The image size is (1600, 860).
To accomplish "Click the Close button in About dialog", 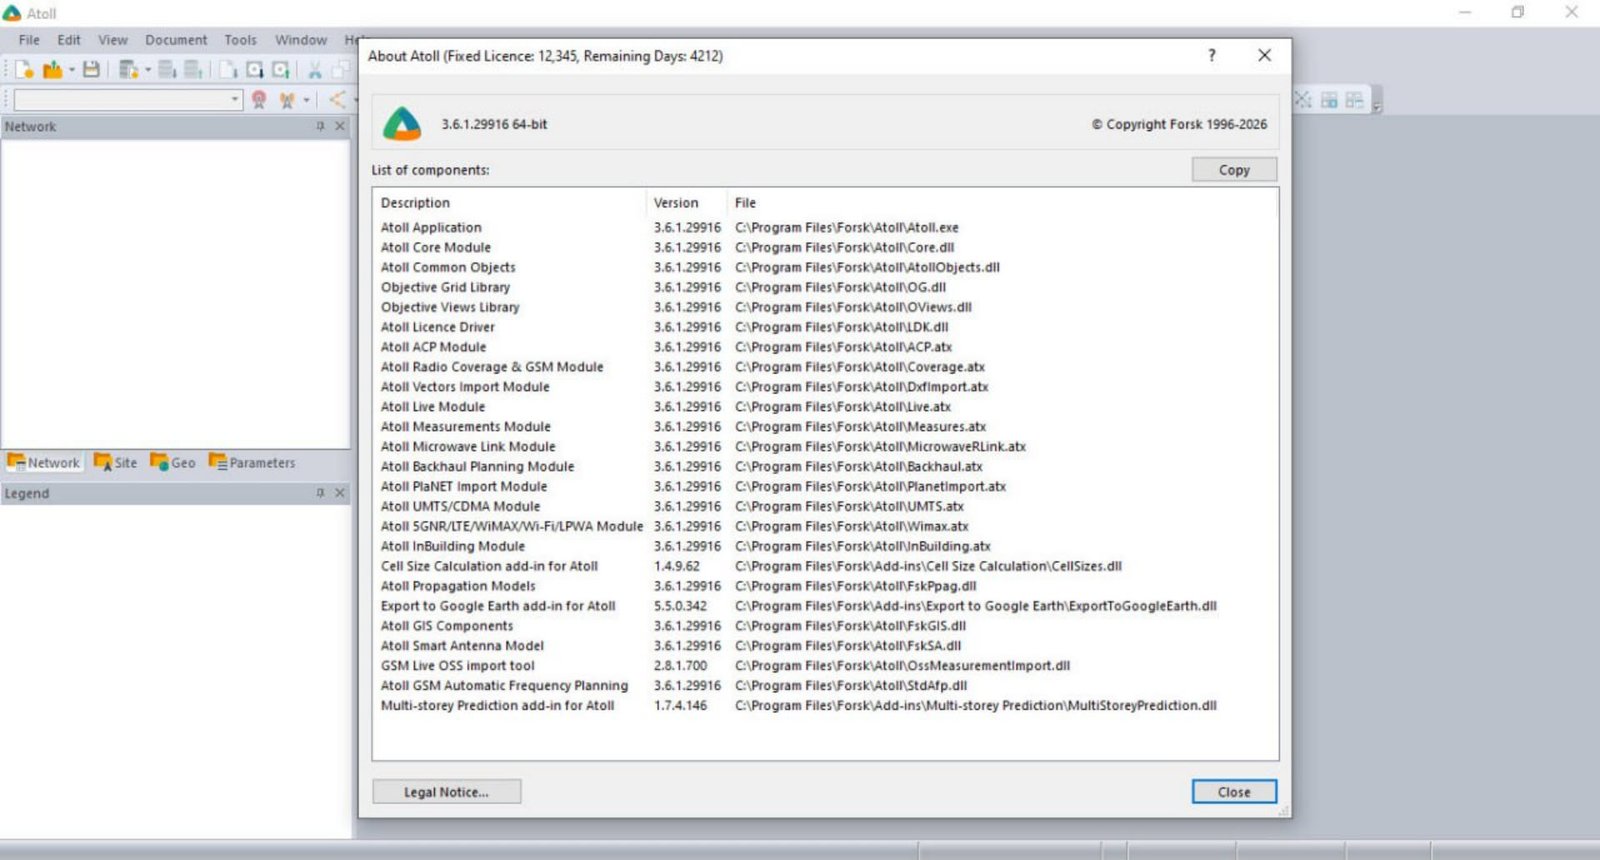I will tap(1234, 792).
